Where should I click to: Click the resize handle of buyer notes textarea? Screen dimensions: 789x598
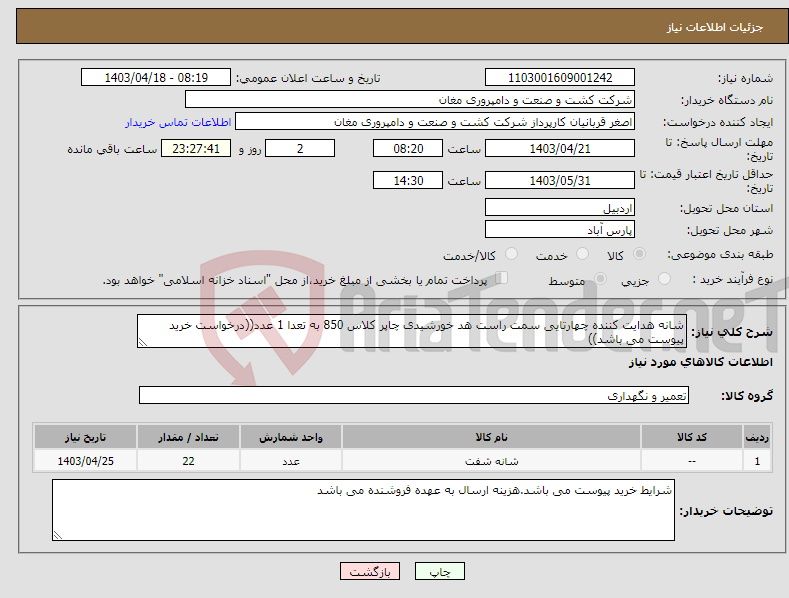(57, 535)
